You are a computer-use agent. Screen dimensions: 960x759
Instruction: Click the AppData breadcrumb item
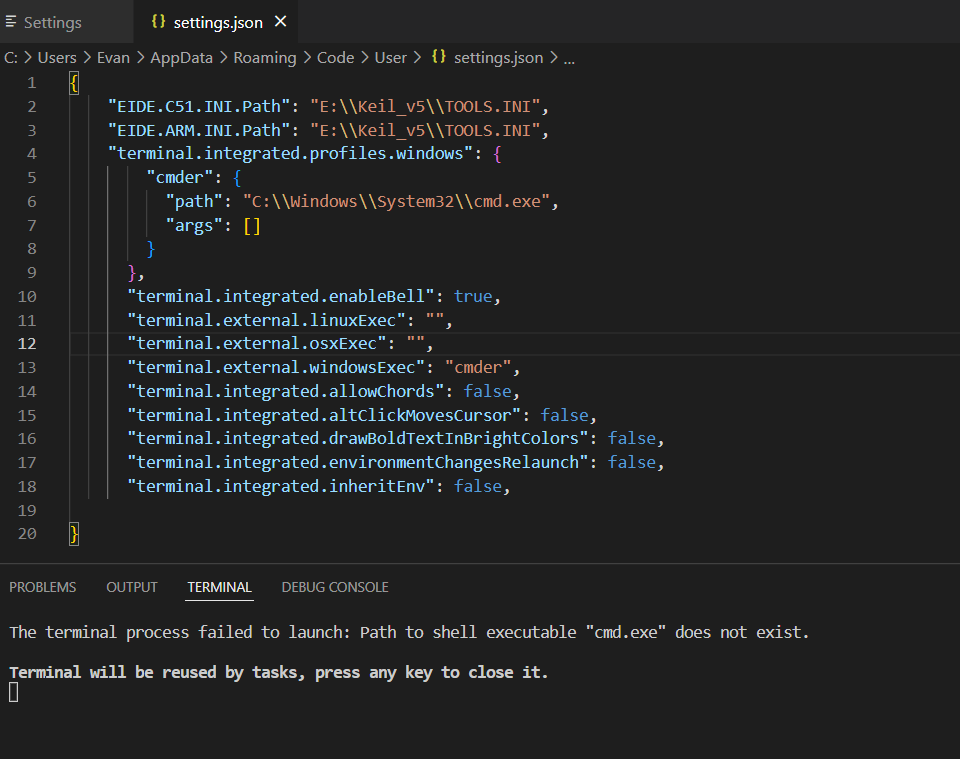pyautogui.click(x=181, y=57)
